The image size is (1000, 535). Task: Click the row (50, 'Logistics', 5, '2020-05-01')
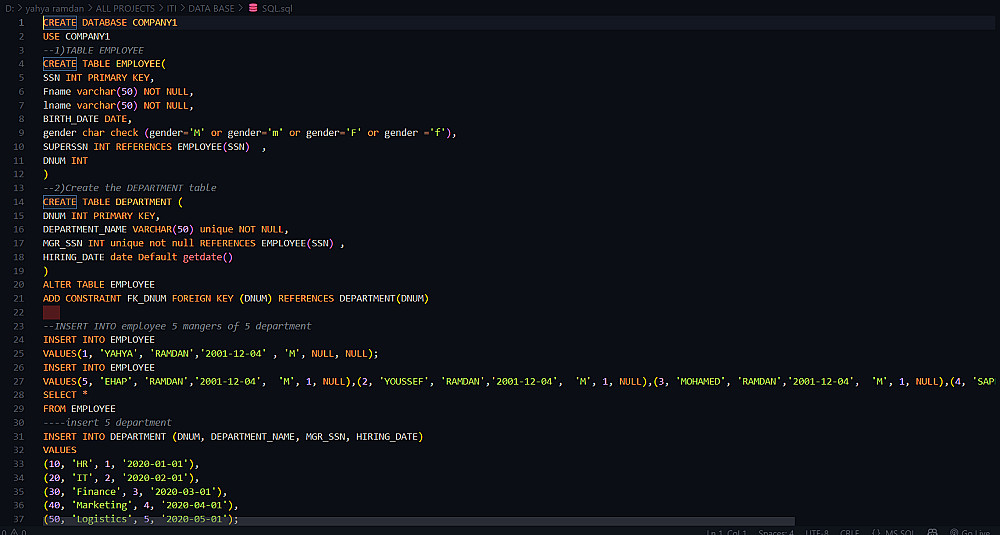(x=140, y=519)
